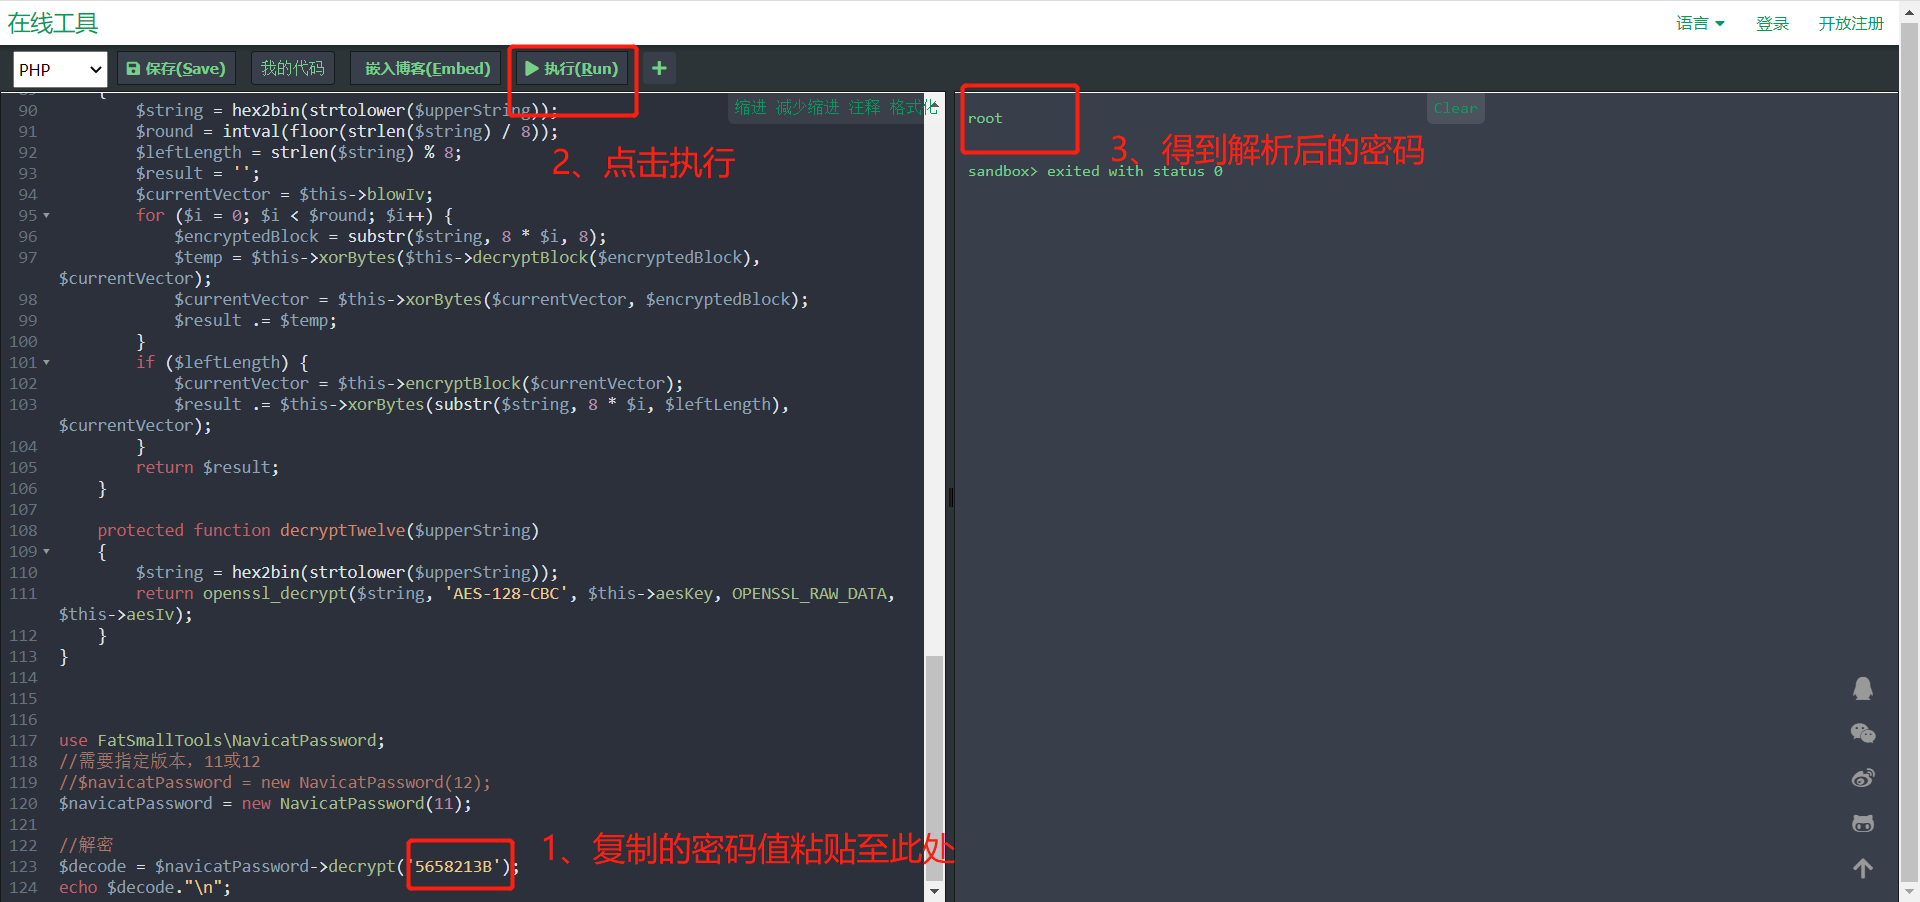Collapse the for loop at line 95
The image size is (1920, 902).
[x=46, y=216]
